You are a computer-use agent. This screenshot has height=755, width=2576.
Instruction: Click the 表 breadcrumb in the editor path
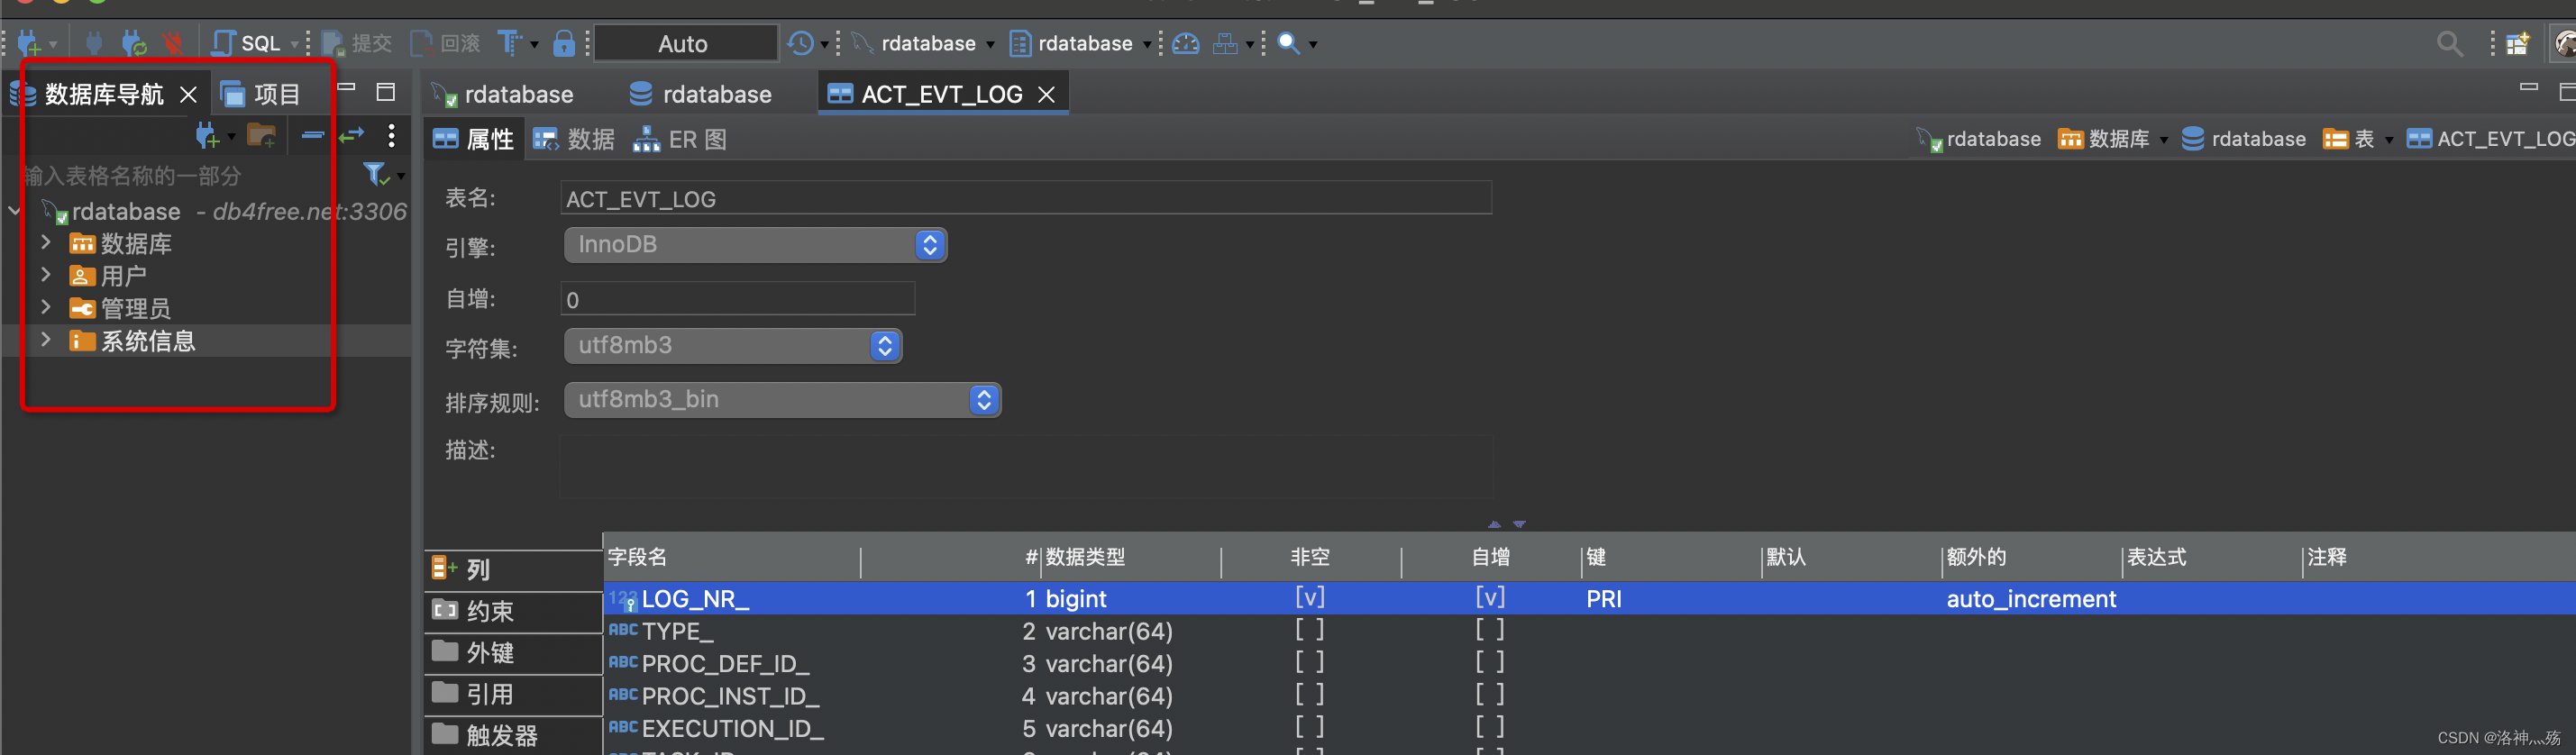point(2349,139)
